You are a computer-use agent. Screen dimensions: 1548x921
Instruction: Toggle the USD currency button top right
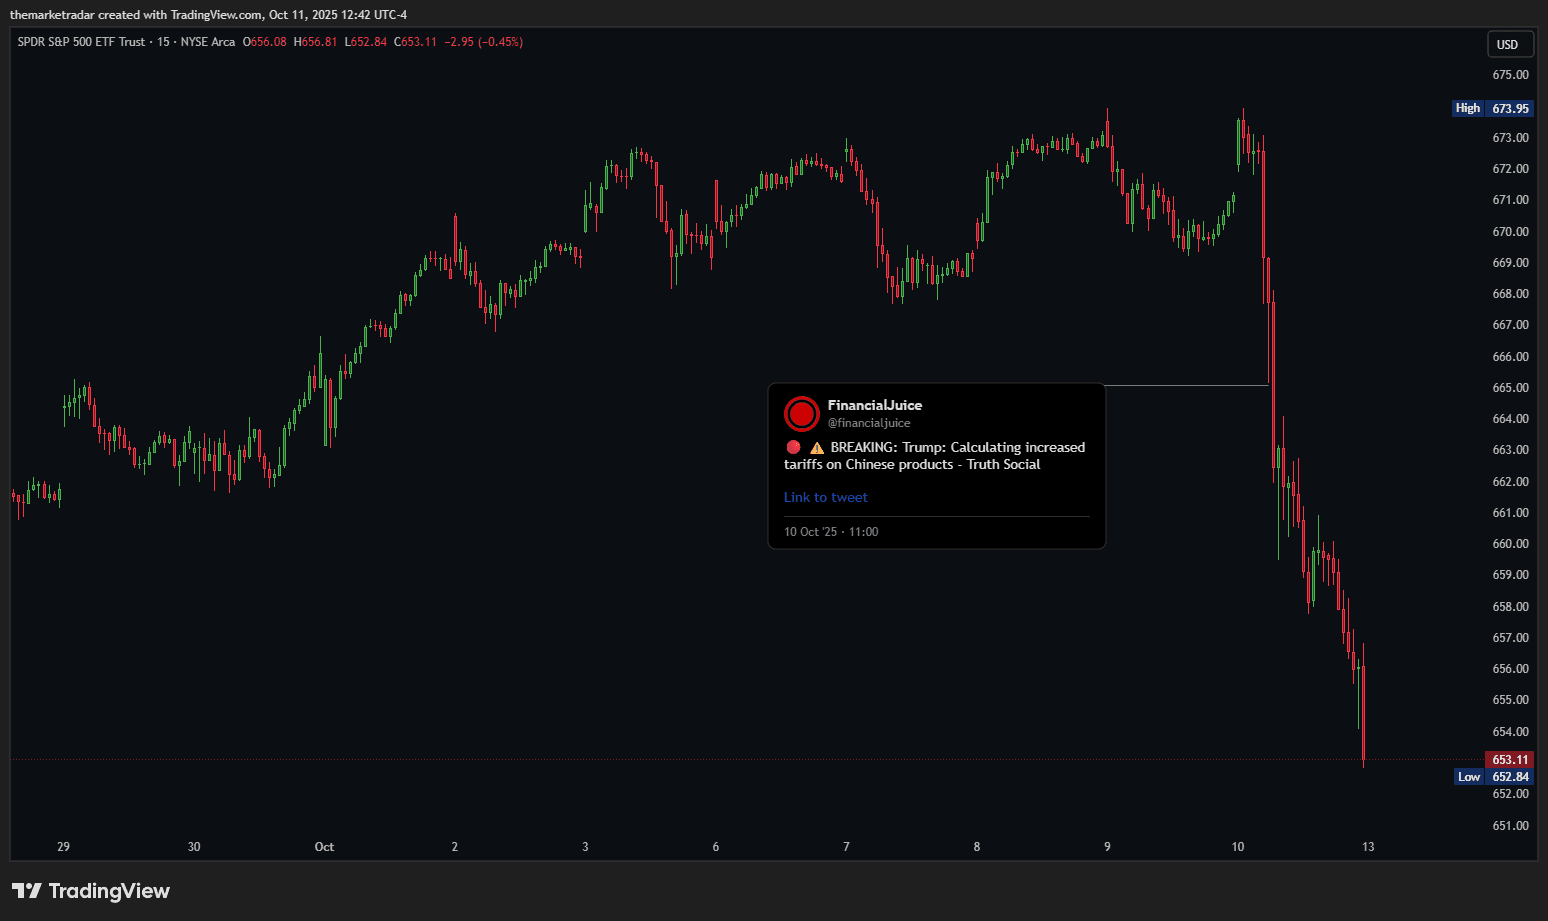pyautogui.click(x=1510, y=44)
